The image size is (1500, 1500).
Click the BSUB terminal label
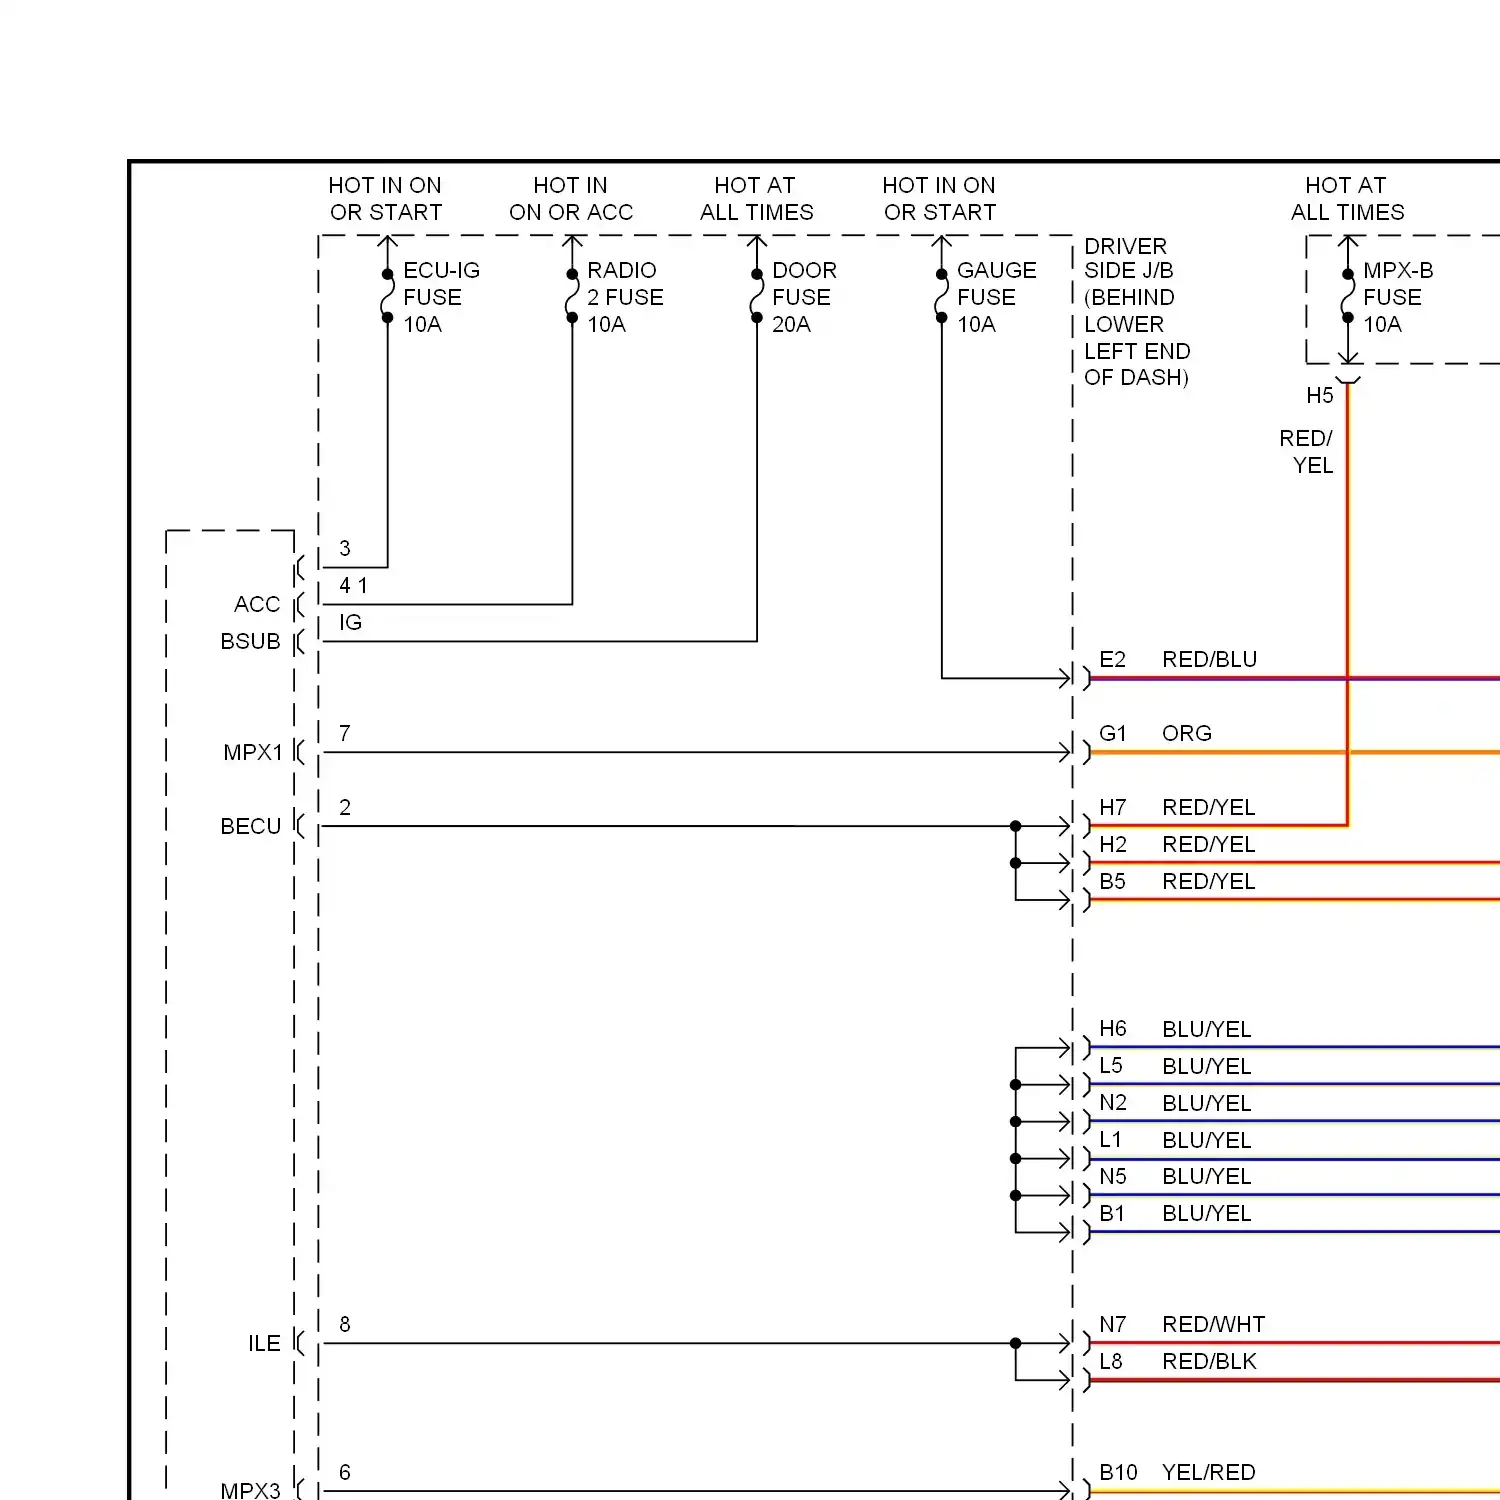pos(250,642)
